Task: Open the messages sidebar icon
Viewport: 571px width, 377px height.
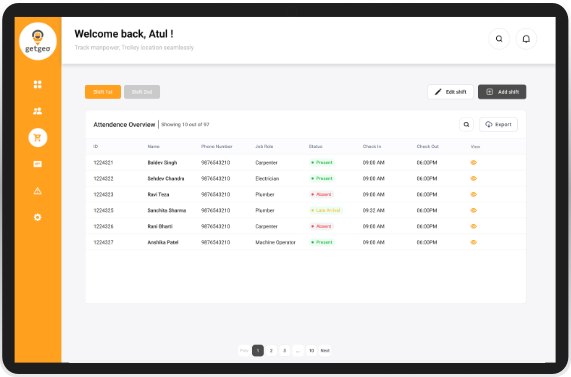Action: 38,164
